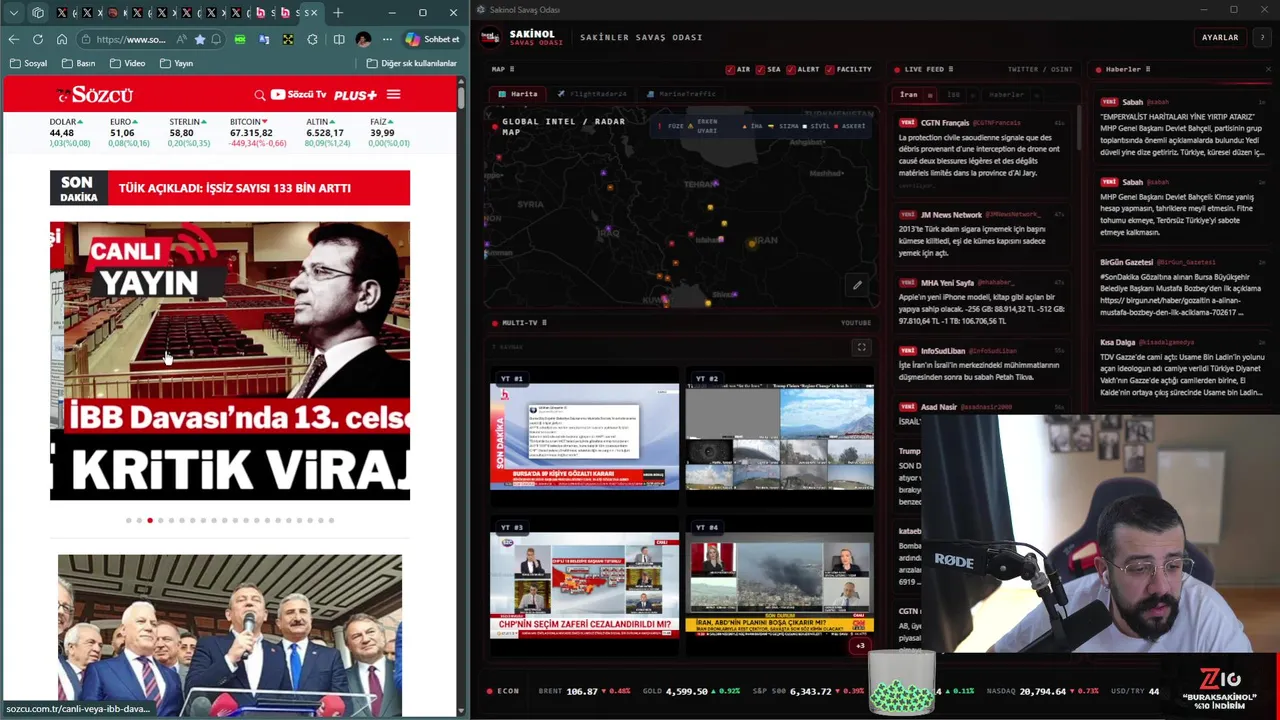Go back in the browser
The width and height of the screenshot is (1280, 720).
[13, 39]
